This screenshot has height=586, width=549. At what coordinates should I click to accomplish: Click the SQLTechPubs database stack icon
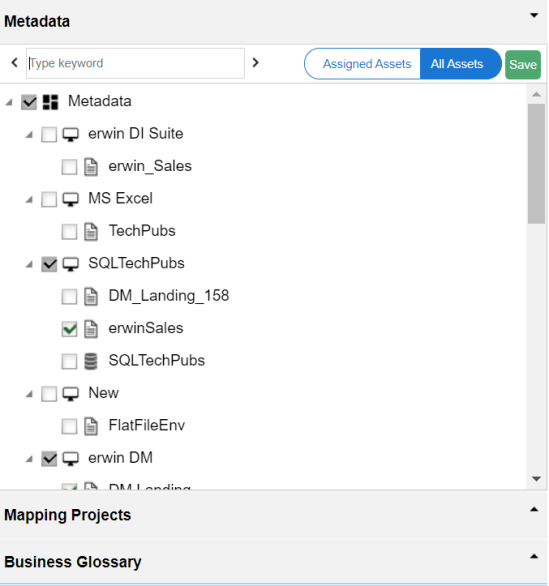tap(91, 361)
